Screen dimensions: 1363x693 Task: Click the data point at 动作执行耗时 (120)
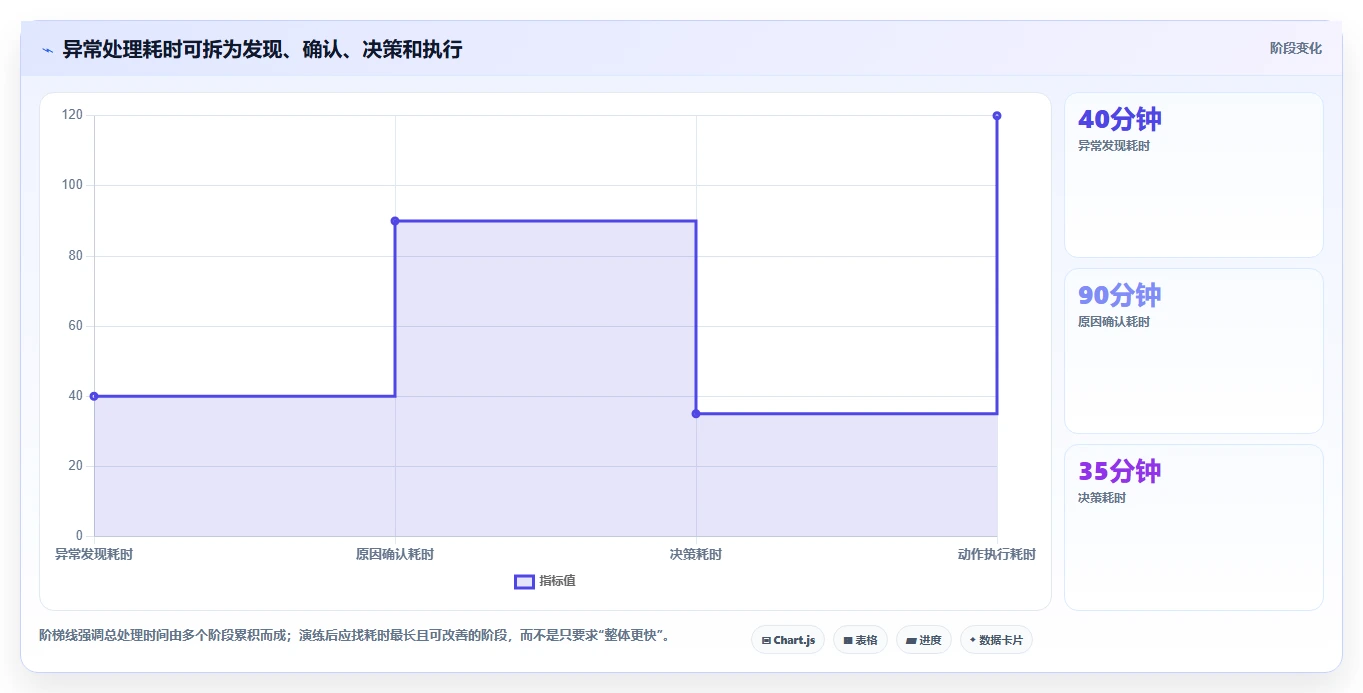997,116
